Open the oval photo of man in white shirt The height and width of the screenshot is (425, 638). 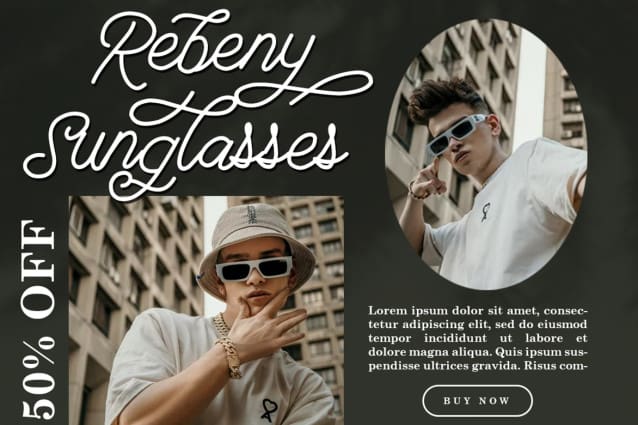486,155
